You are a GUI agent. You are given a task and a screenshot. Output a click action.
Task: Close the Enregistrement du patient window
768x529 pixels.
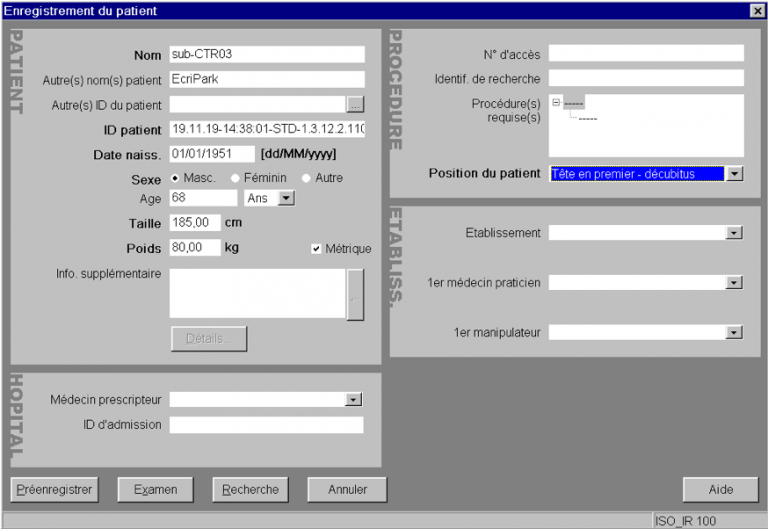(x=756, y=10)
